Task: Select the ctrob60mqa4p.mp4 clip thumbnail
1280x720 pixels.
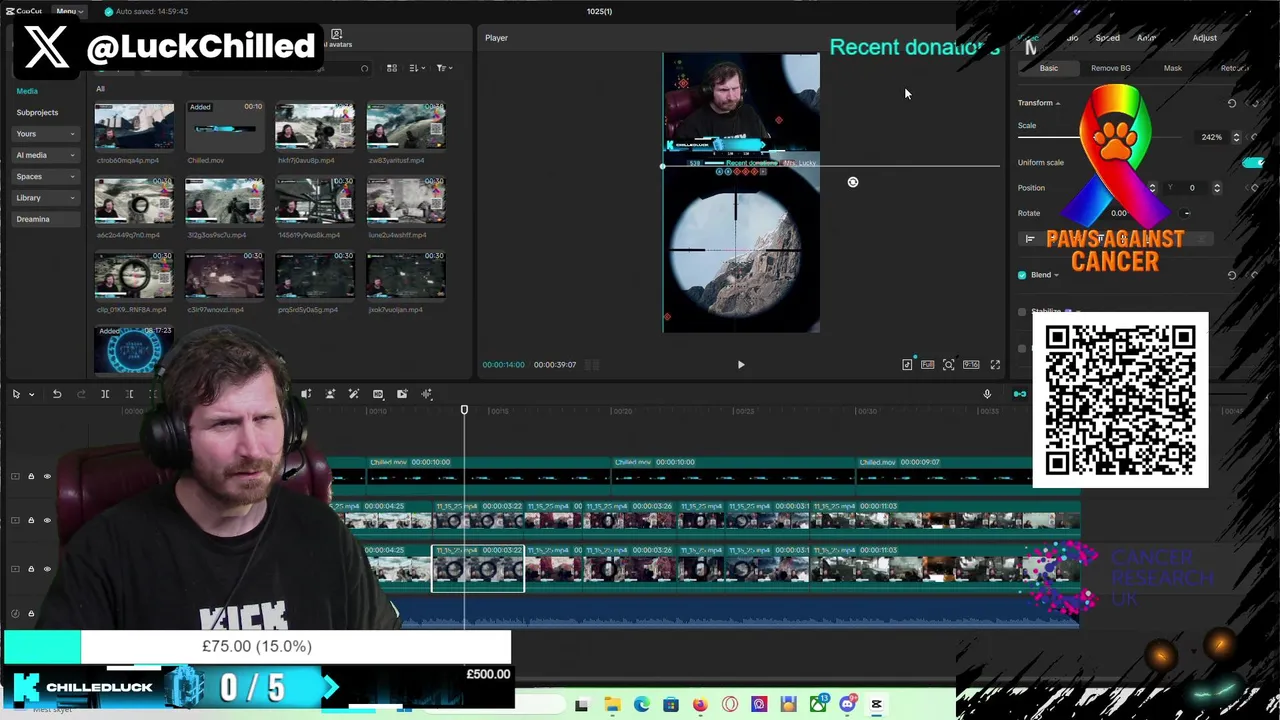Action: coord(134,127)
